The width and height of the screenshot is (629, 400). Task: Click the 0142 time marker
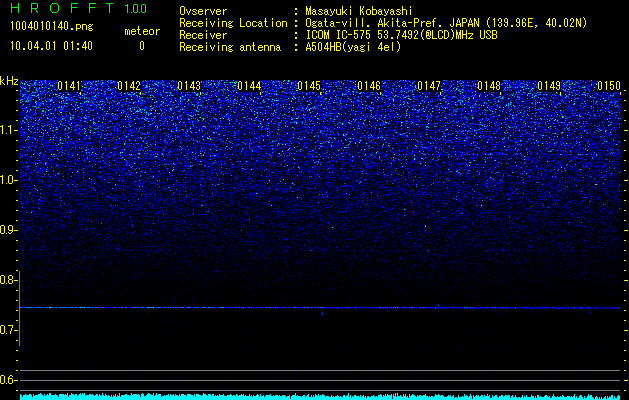[129, 86]
